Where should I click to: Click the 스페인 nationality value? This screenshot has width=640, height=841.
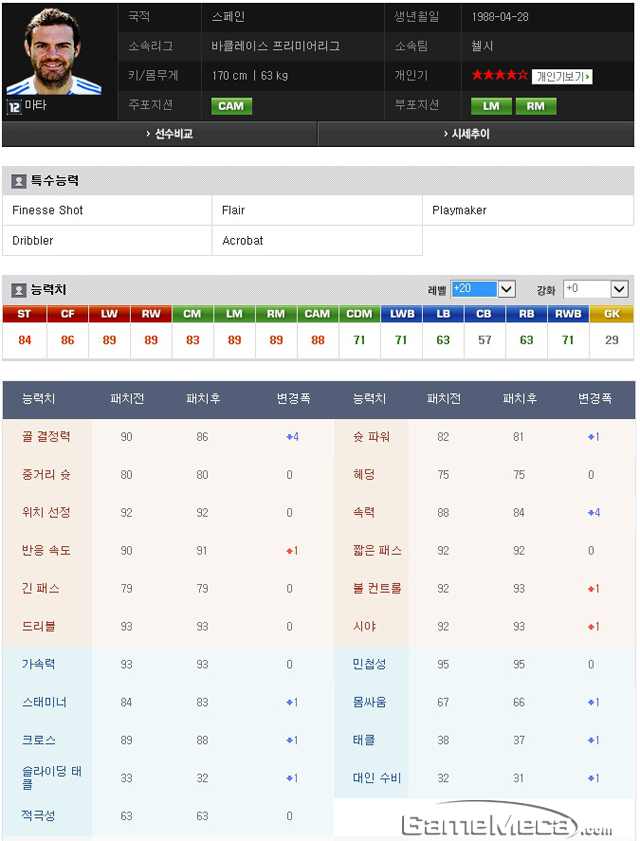point(228,17)
